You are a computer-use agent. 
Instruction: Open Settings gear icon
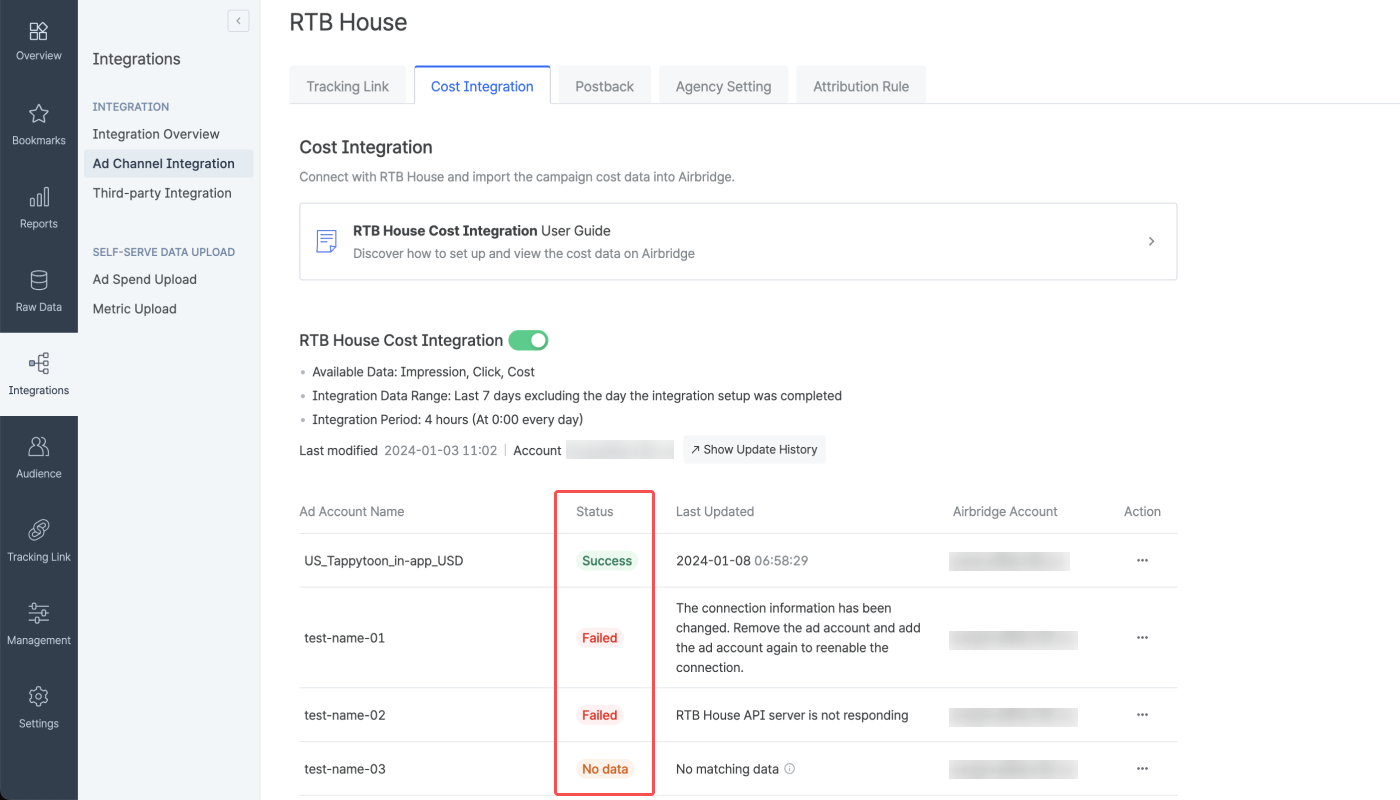coord(38,697)
